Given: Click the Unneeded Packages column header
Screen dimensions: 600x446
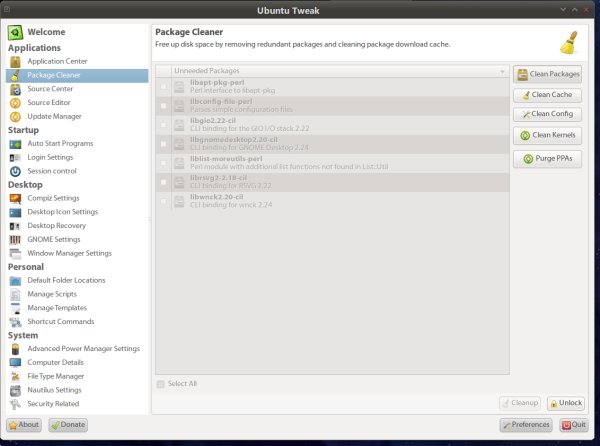Looking at the screenshot, I should (341, 71).
